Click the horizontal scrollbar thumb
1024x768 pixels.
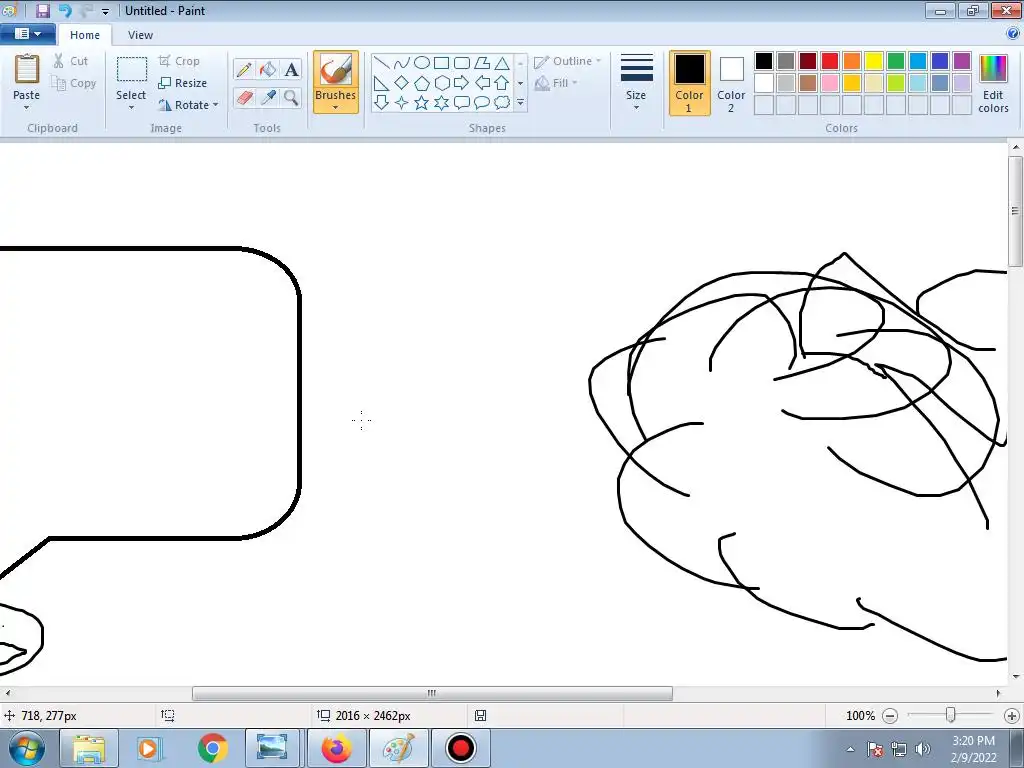click(x=432, y=693)
